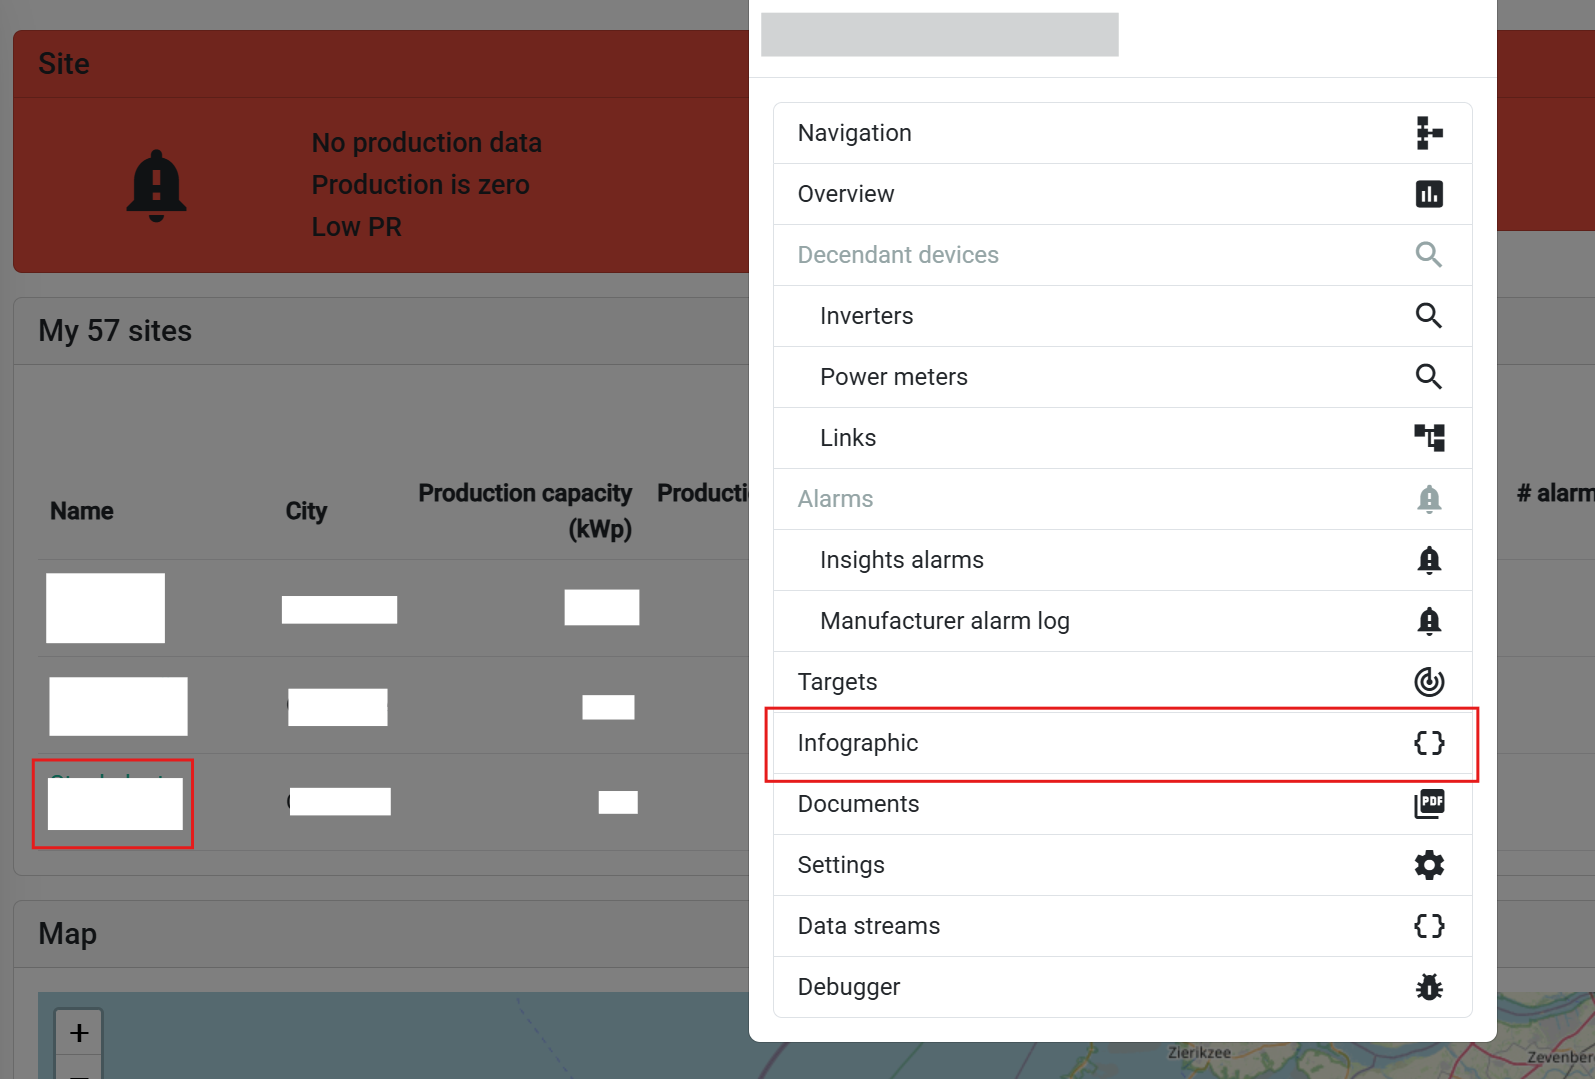Click the Alarms section header
The height and width of the screenshot is (1079, 1595).
pyautogui.click(x=1122, y=499)
